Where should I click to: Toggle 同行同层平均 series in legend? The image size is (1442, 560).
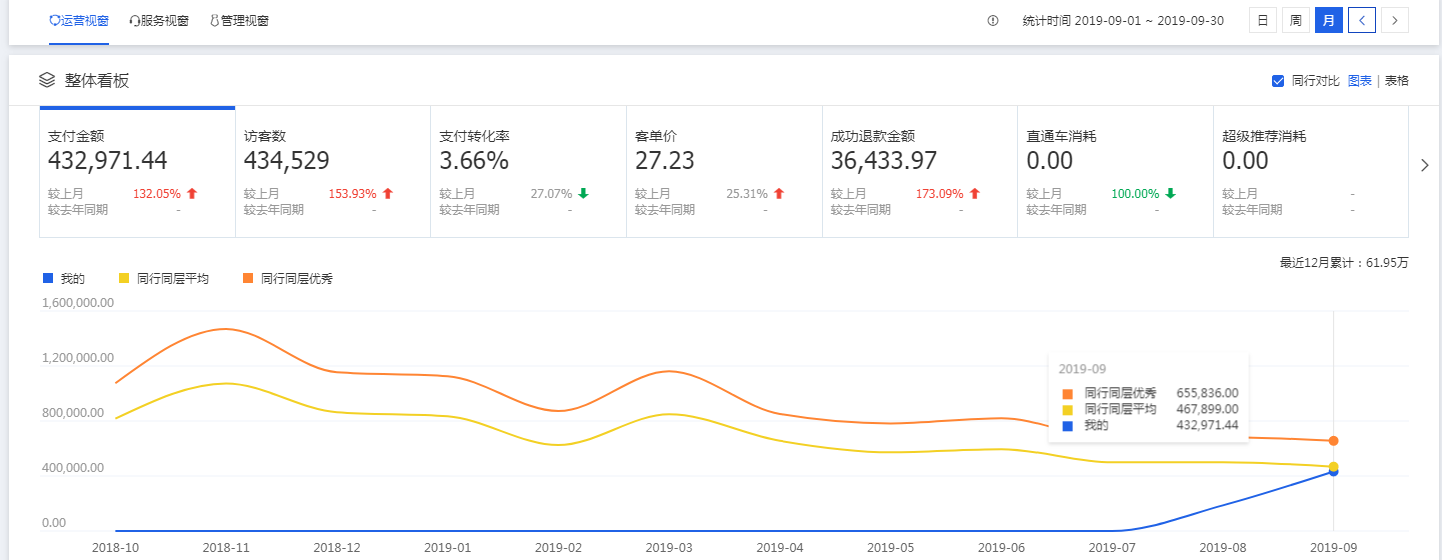(x=163, y=278)
